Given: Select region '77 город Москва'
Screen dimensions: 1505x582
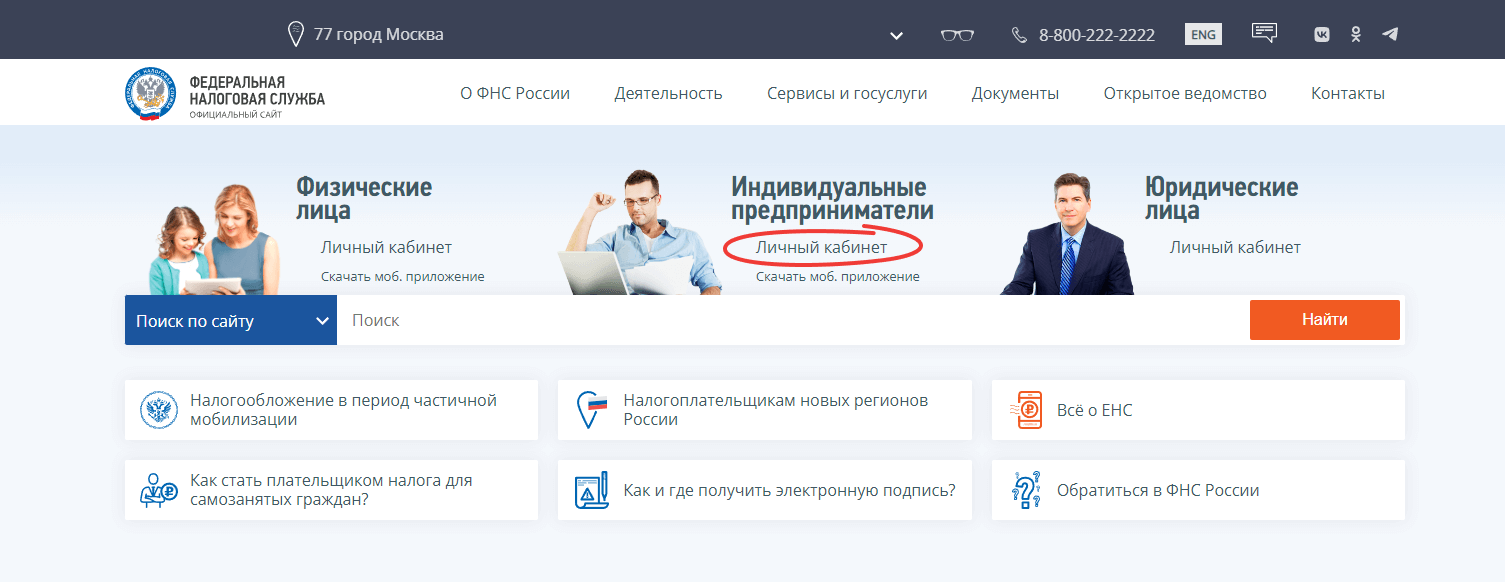Looking at the screenshot, I should tap(378, 34).
